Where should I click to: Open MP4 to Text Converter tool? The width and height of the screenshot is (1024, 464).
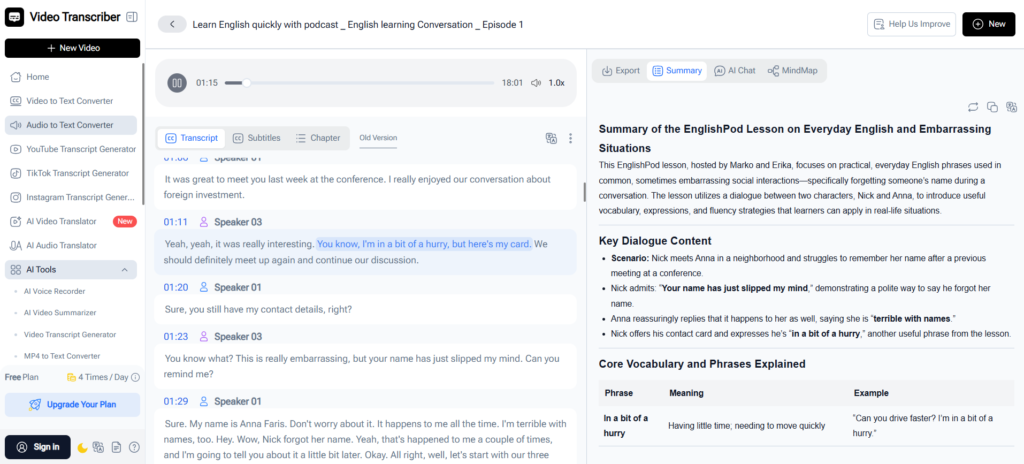62,356
